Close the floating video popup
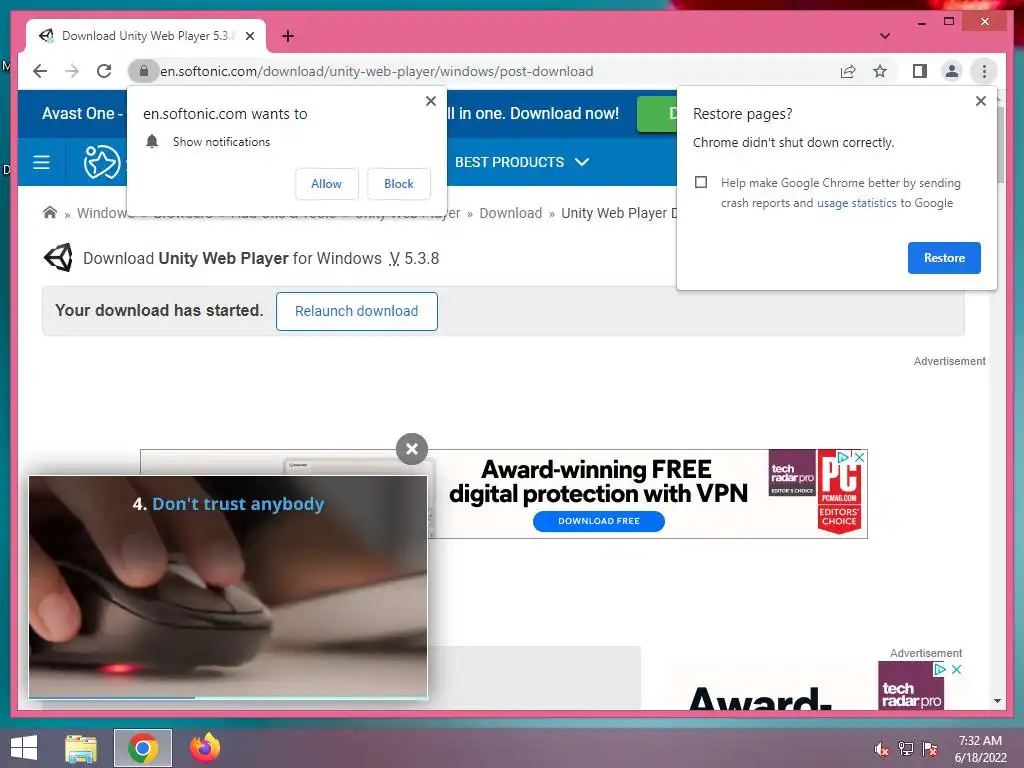Image resolution: width=1024 pixels, height=768 pixels. (411, 449)
